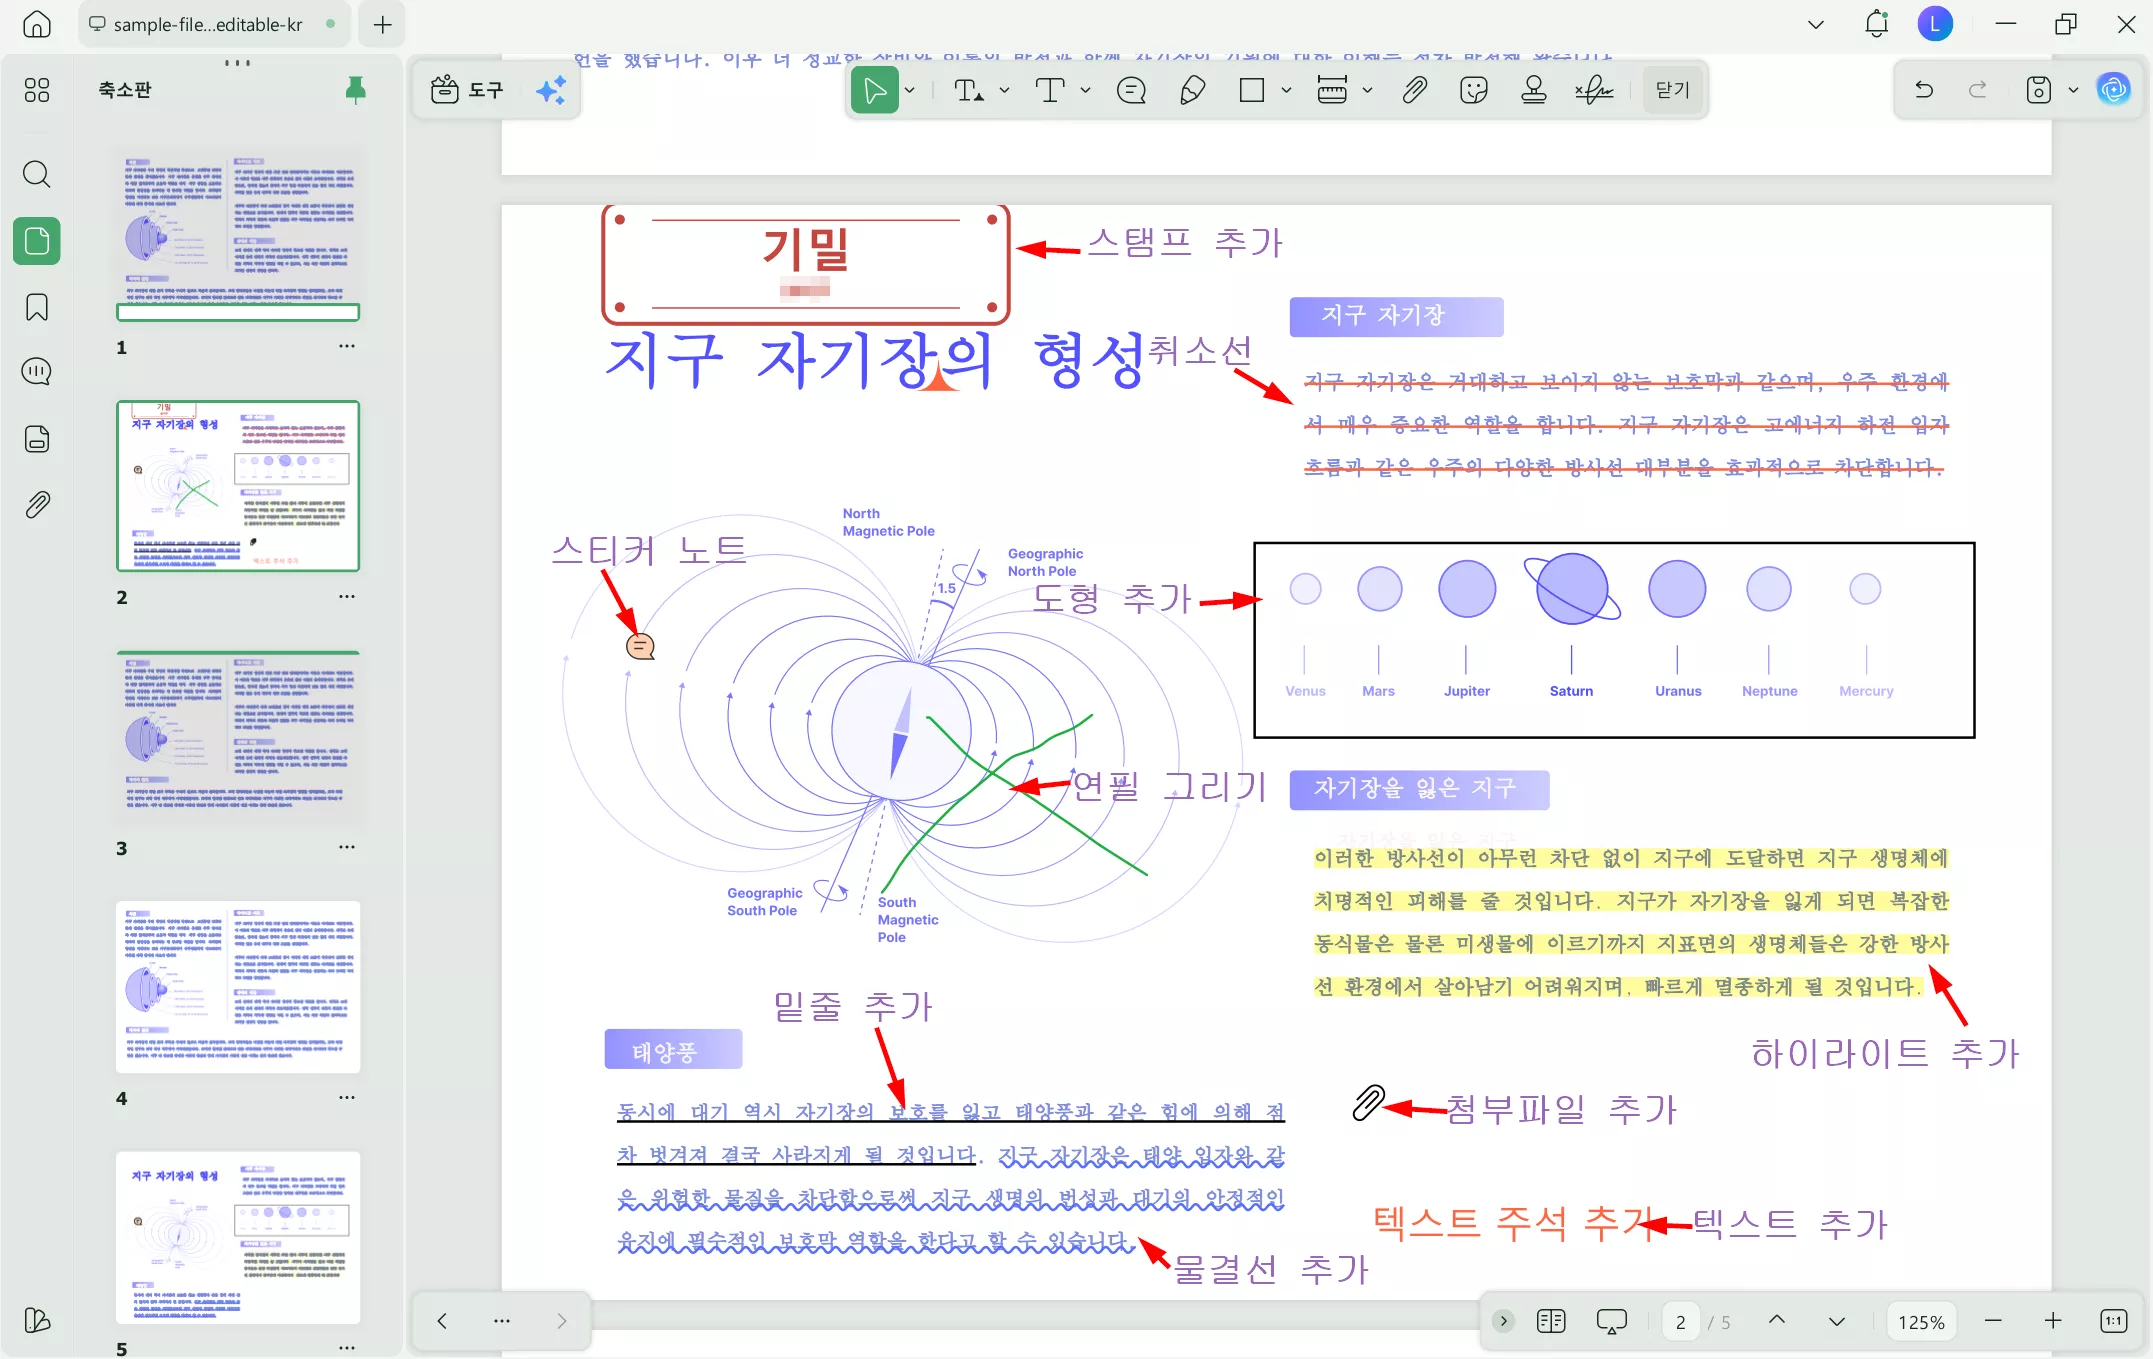This screenshot has width=2153, height=1359.
Task: Select the attach file paperclip tool
Action: point(1414,90)
